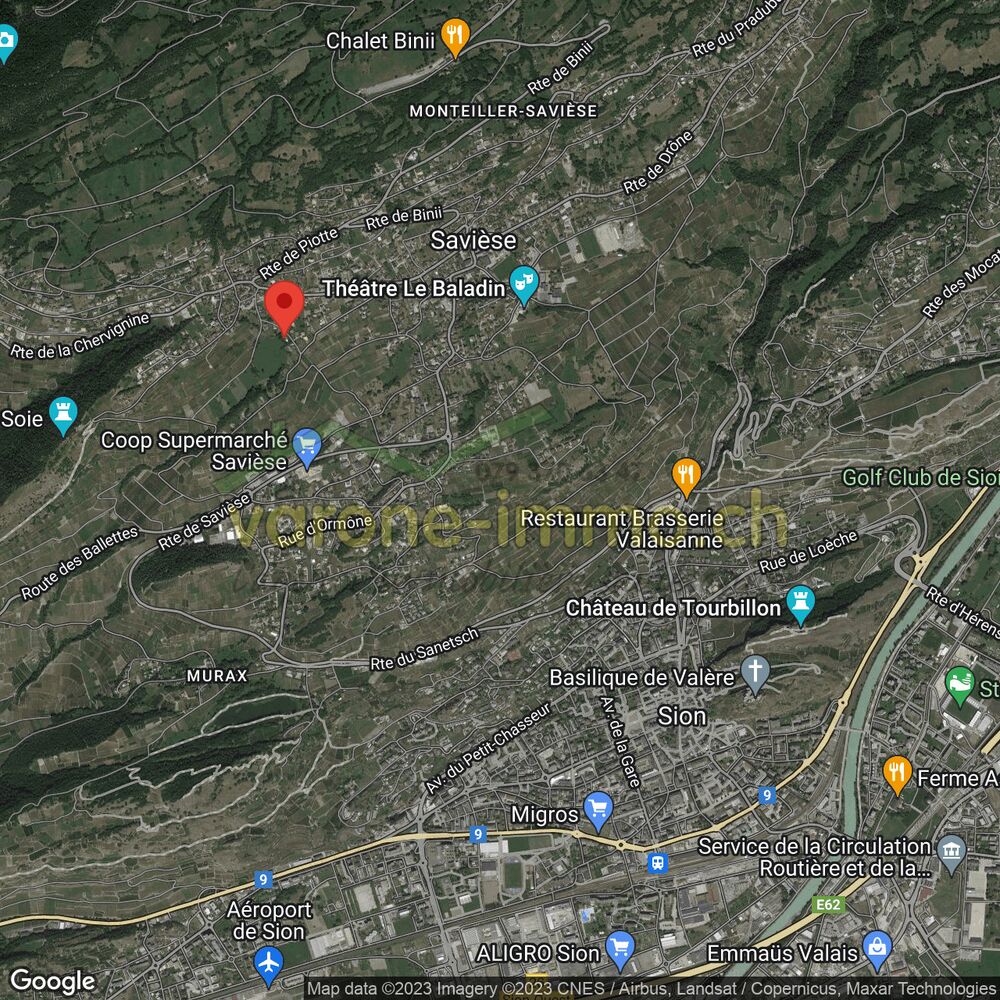
Task: Click the Emmaüs Valais shopping bag icon
Action: (x=877, y=947)
